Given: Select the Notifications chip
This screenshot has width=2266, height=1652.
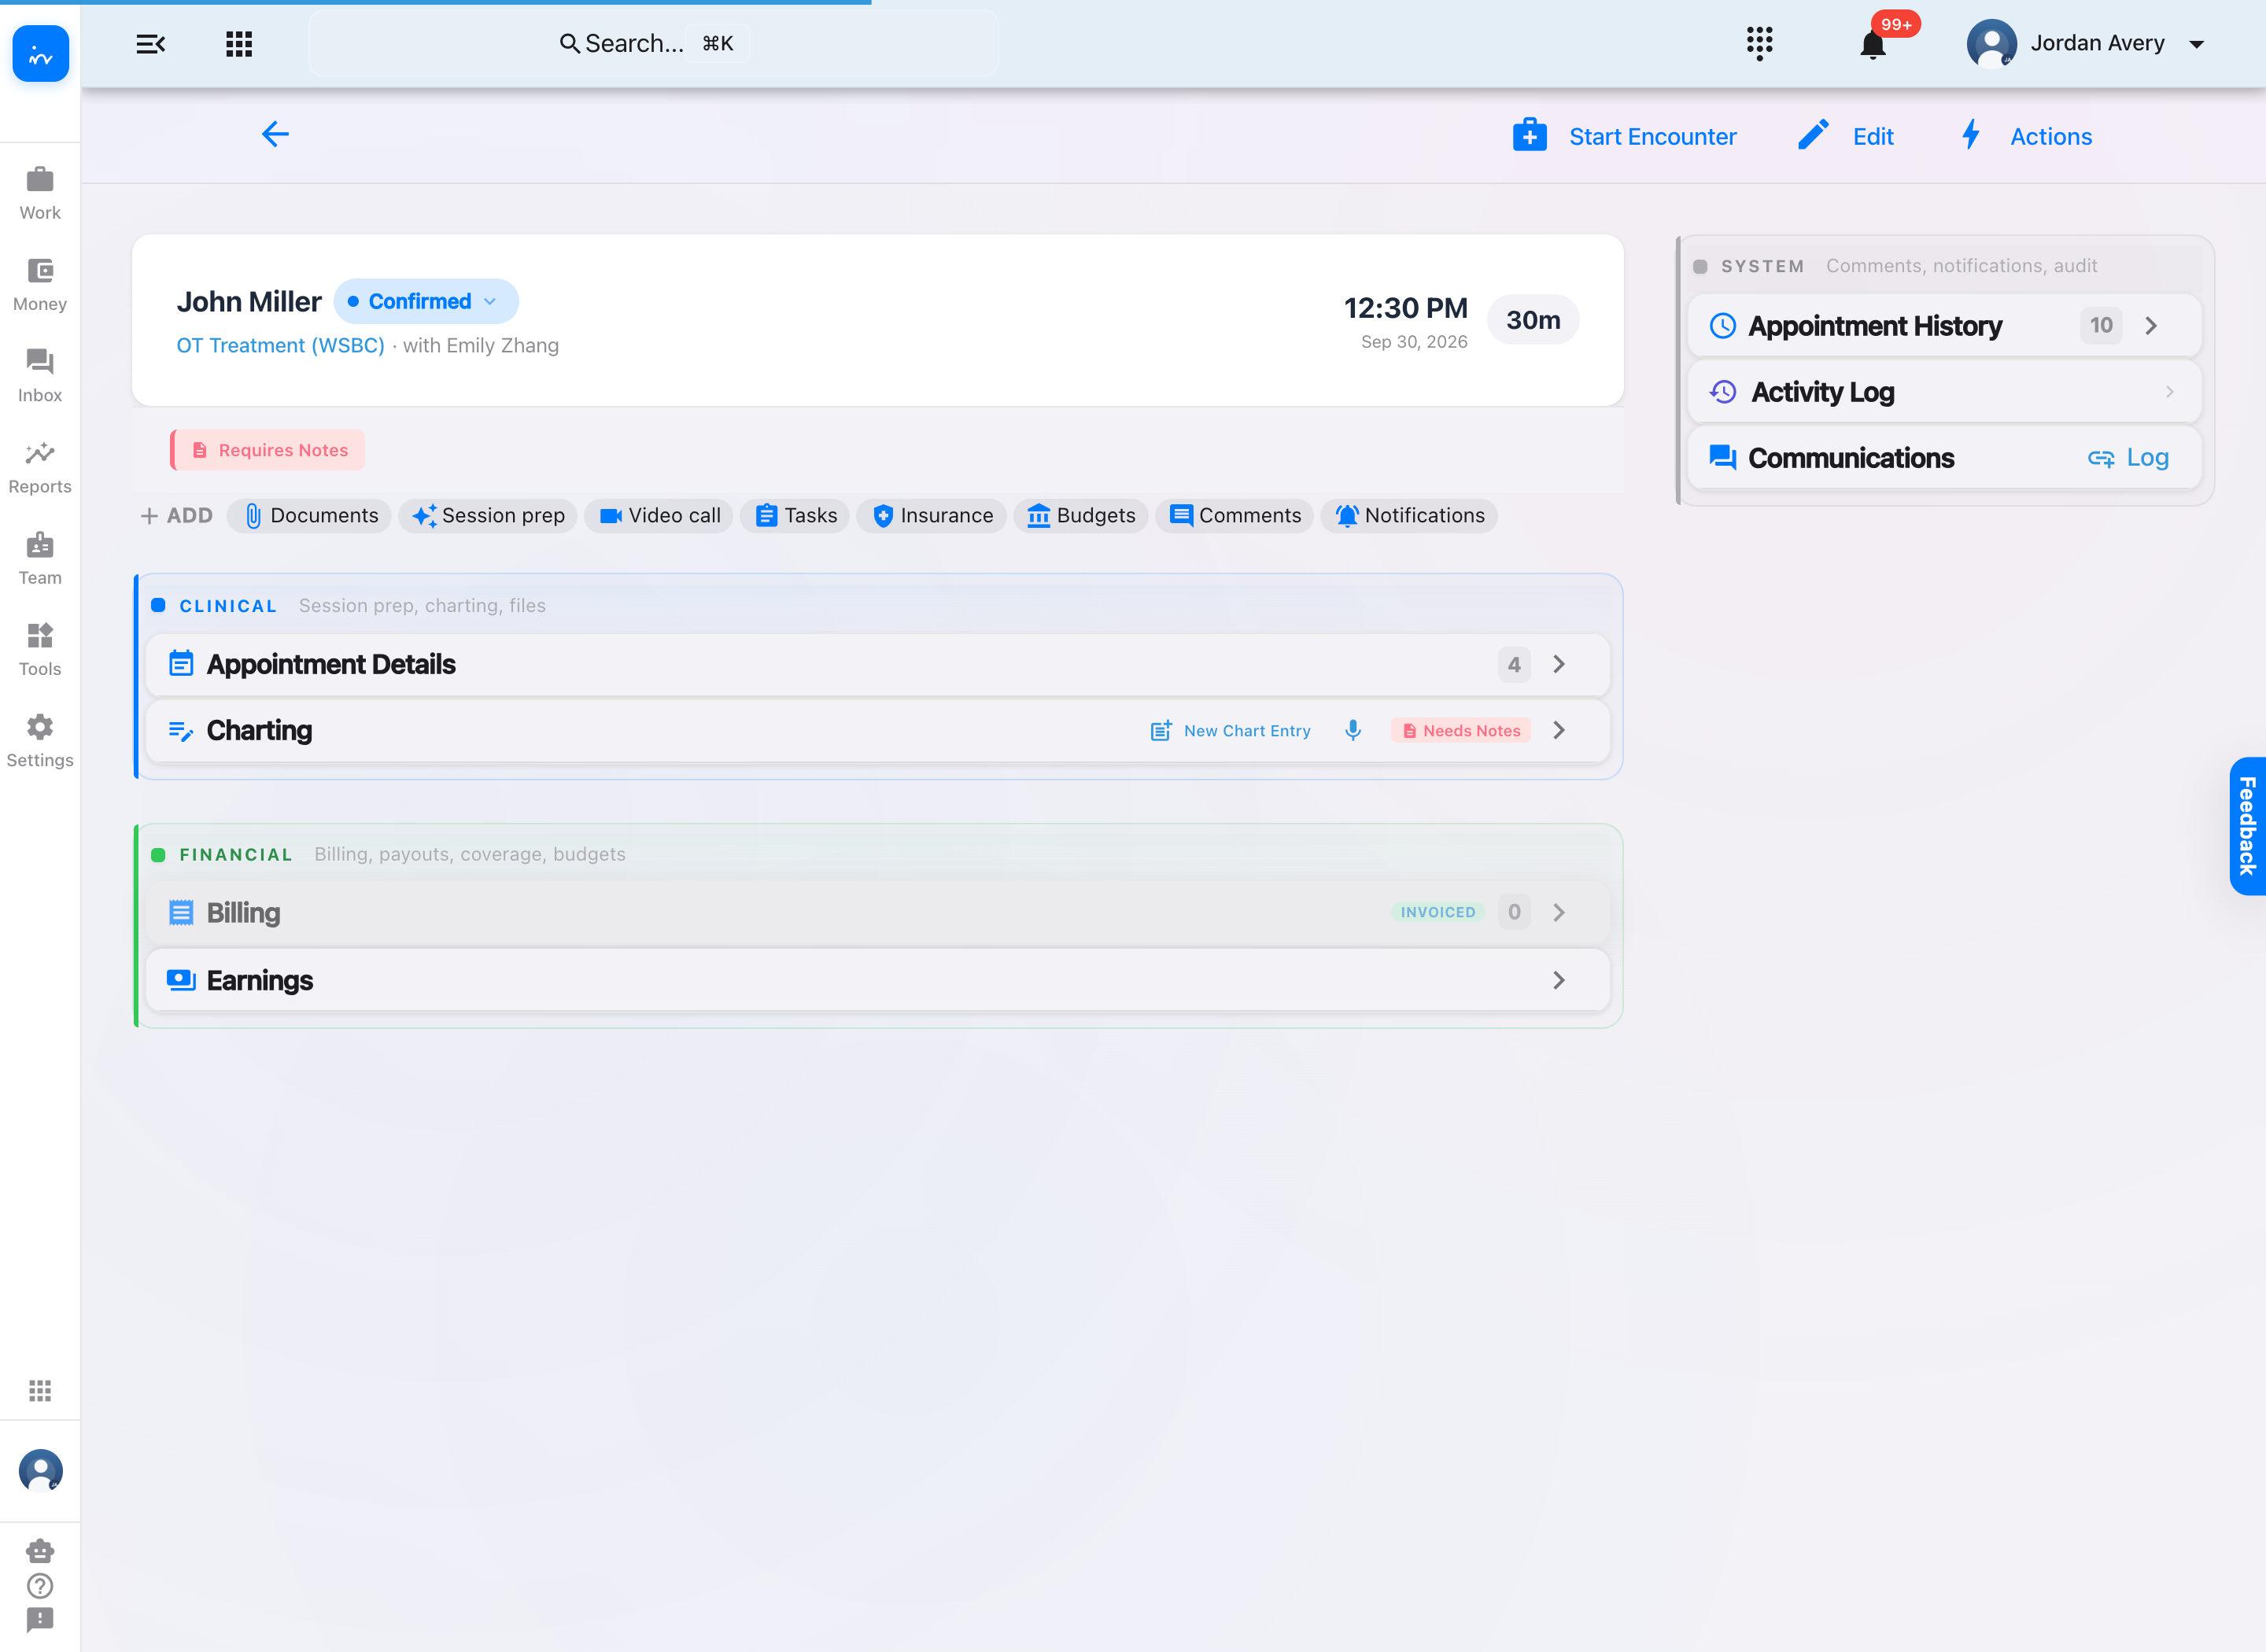Looking at the screenshot, I should click(1409, 516).
